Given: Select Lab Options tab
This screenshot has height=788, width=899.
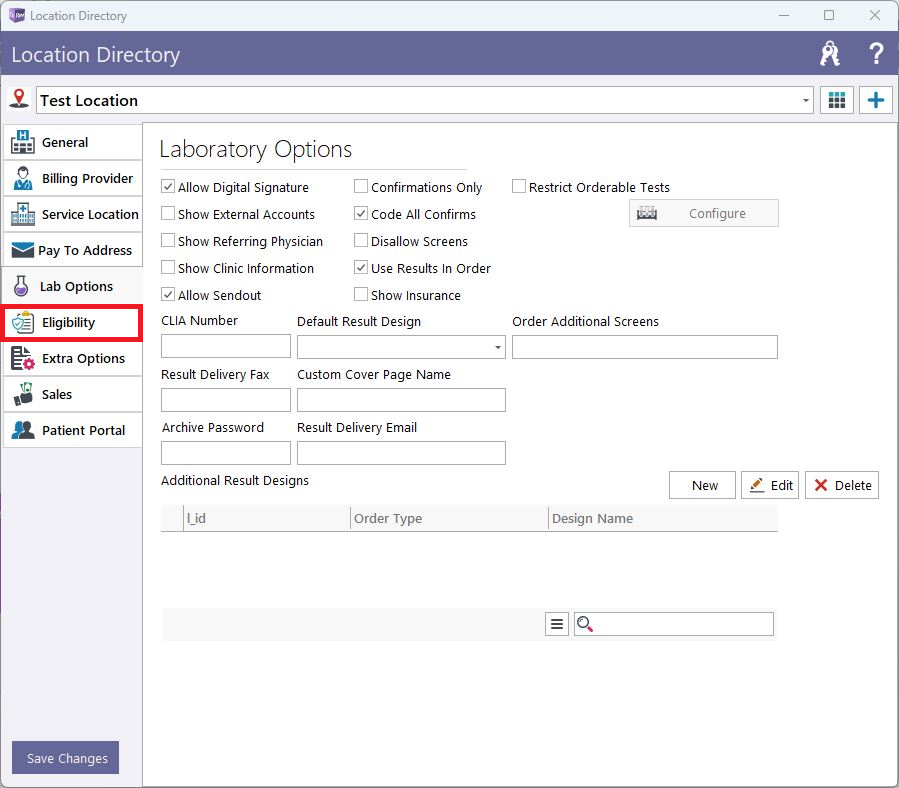Looking at the screenshot, I should pos(72,286).
